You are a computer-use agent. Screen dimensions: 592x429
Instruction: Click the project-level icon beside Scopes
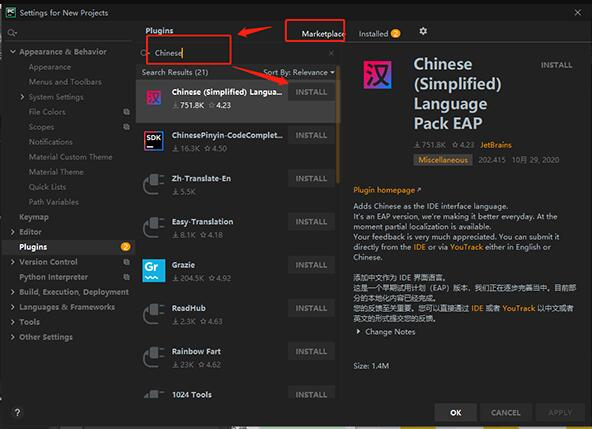pyautogui.click(x=126, y=127)
